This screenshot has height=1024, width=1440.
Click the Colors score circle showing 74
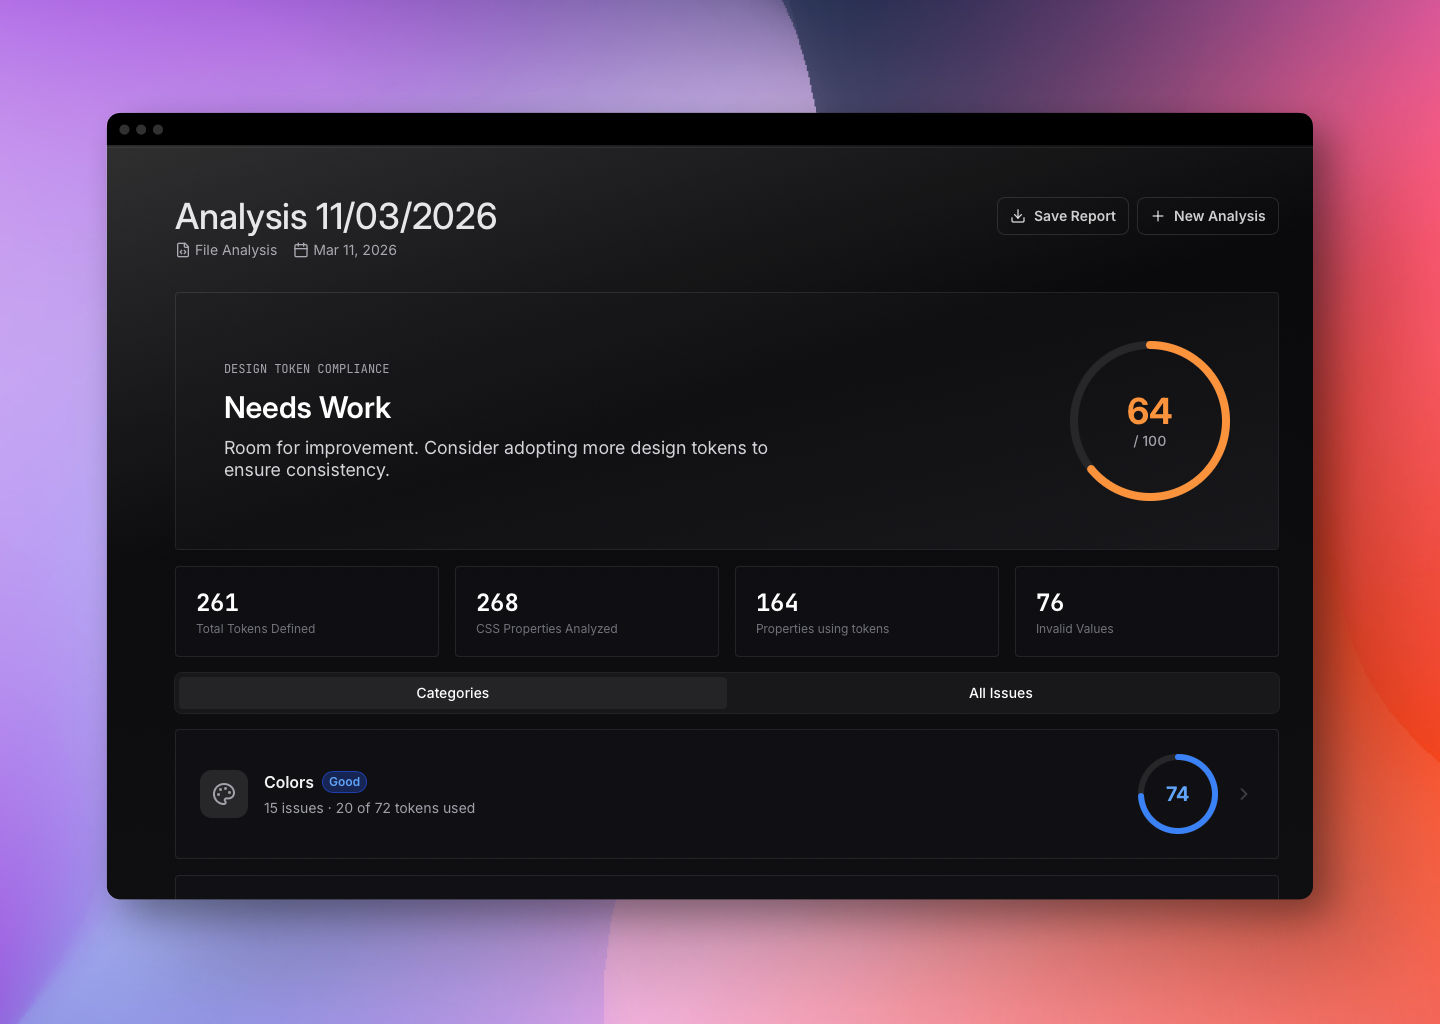(x=1177, y=794)
